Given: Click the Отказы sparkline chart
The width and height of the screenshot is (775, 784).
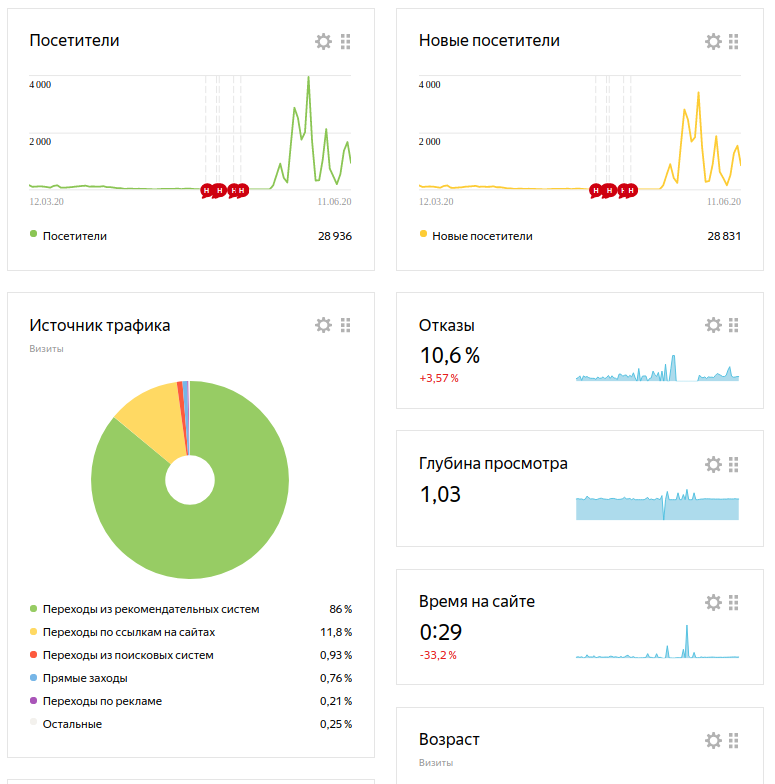Looking at the screenshot, I should (657, 370).
